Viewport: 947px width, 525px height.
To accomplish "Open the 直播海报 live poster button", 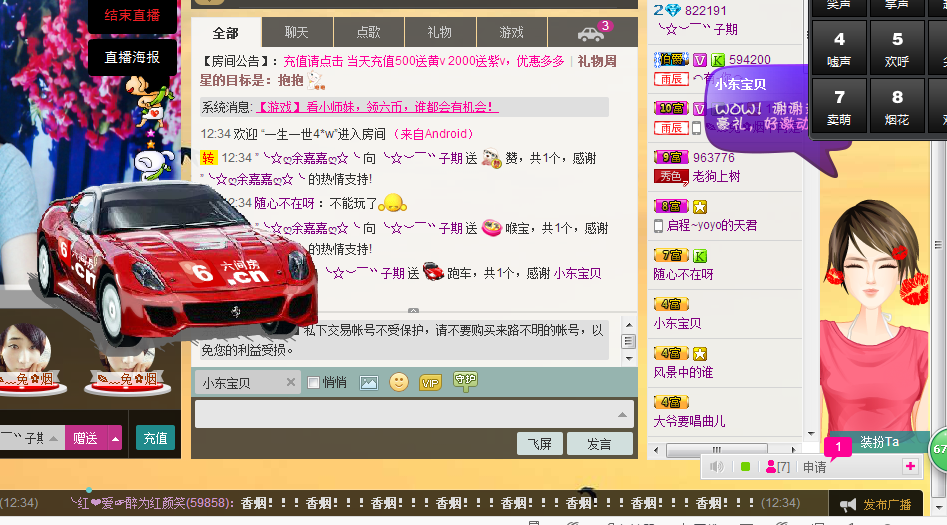I will [x=132, y=57].
